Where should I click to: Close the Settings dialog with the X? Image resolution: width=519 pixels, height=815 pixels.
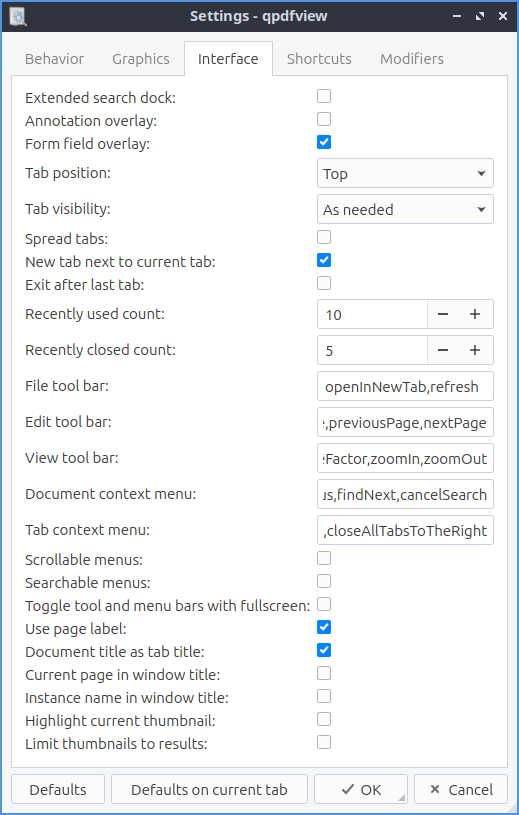pos(502,16)
